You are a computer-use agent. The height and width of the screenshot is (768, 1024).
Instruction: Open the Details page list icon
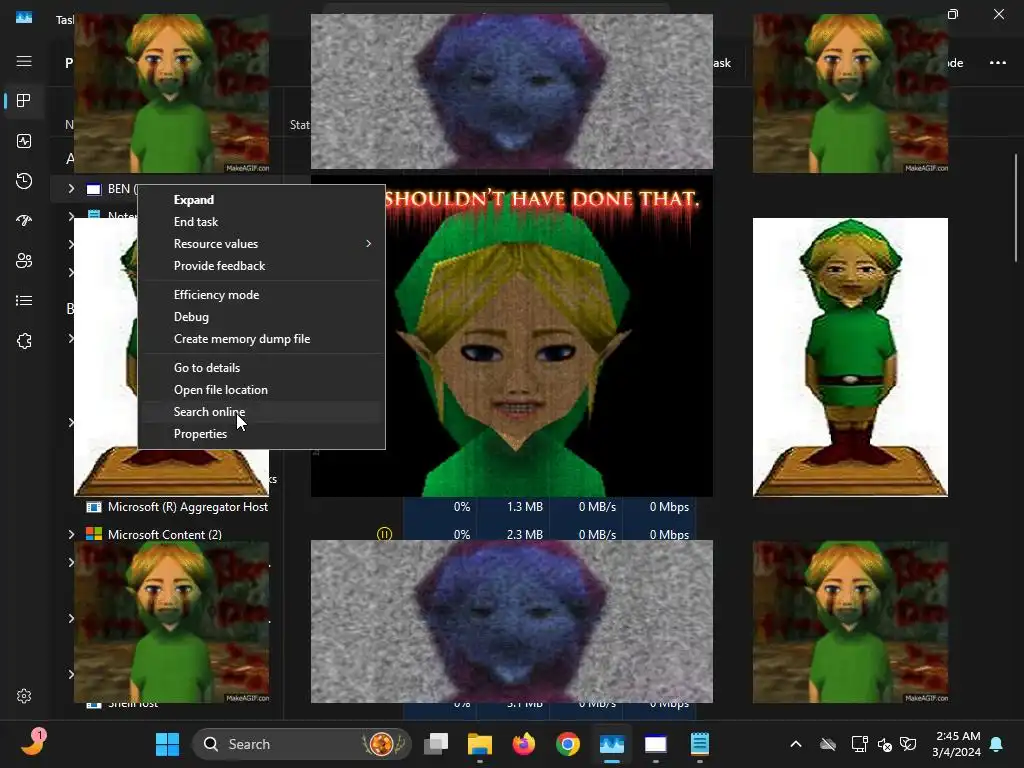pos(24,300)
